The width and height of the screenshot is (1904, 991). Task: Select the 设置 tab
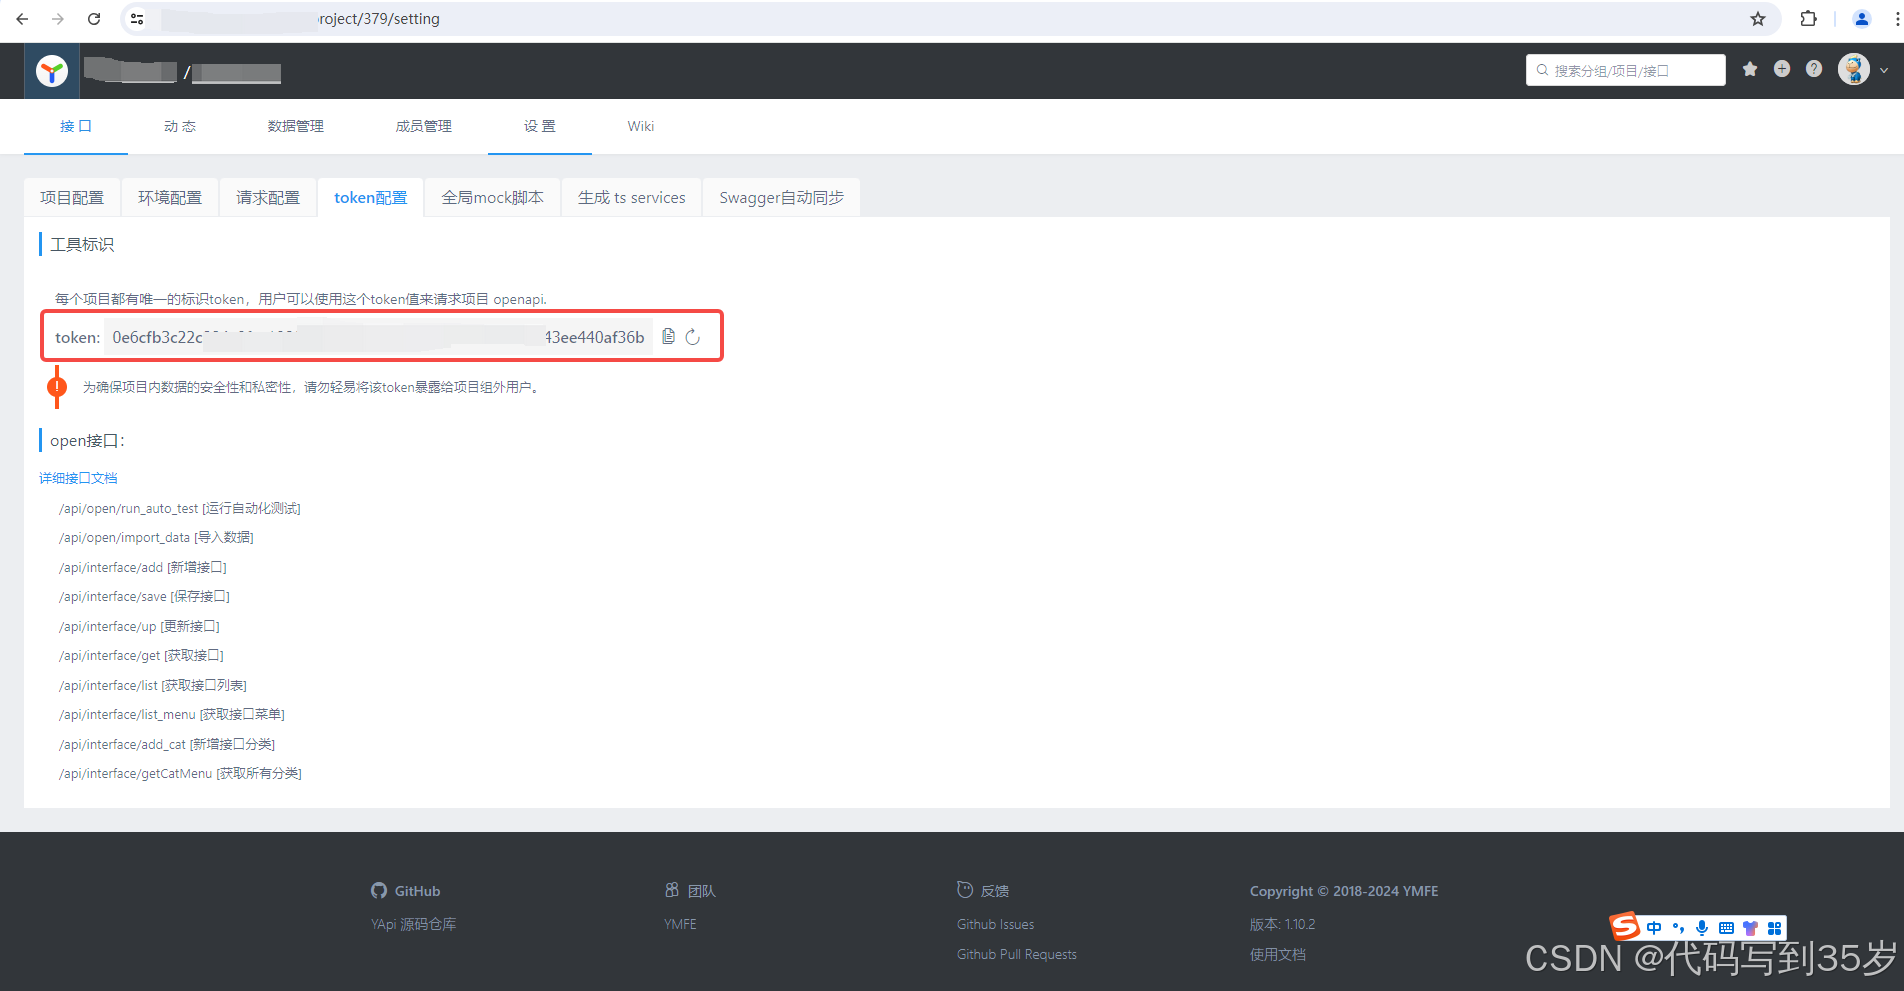(540, 126)
